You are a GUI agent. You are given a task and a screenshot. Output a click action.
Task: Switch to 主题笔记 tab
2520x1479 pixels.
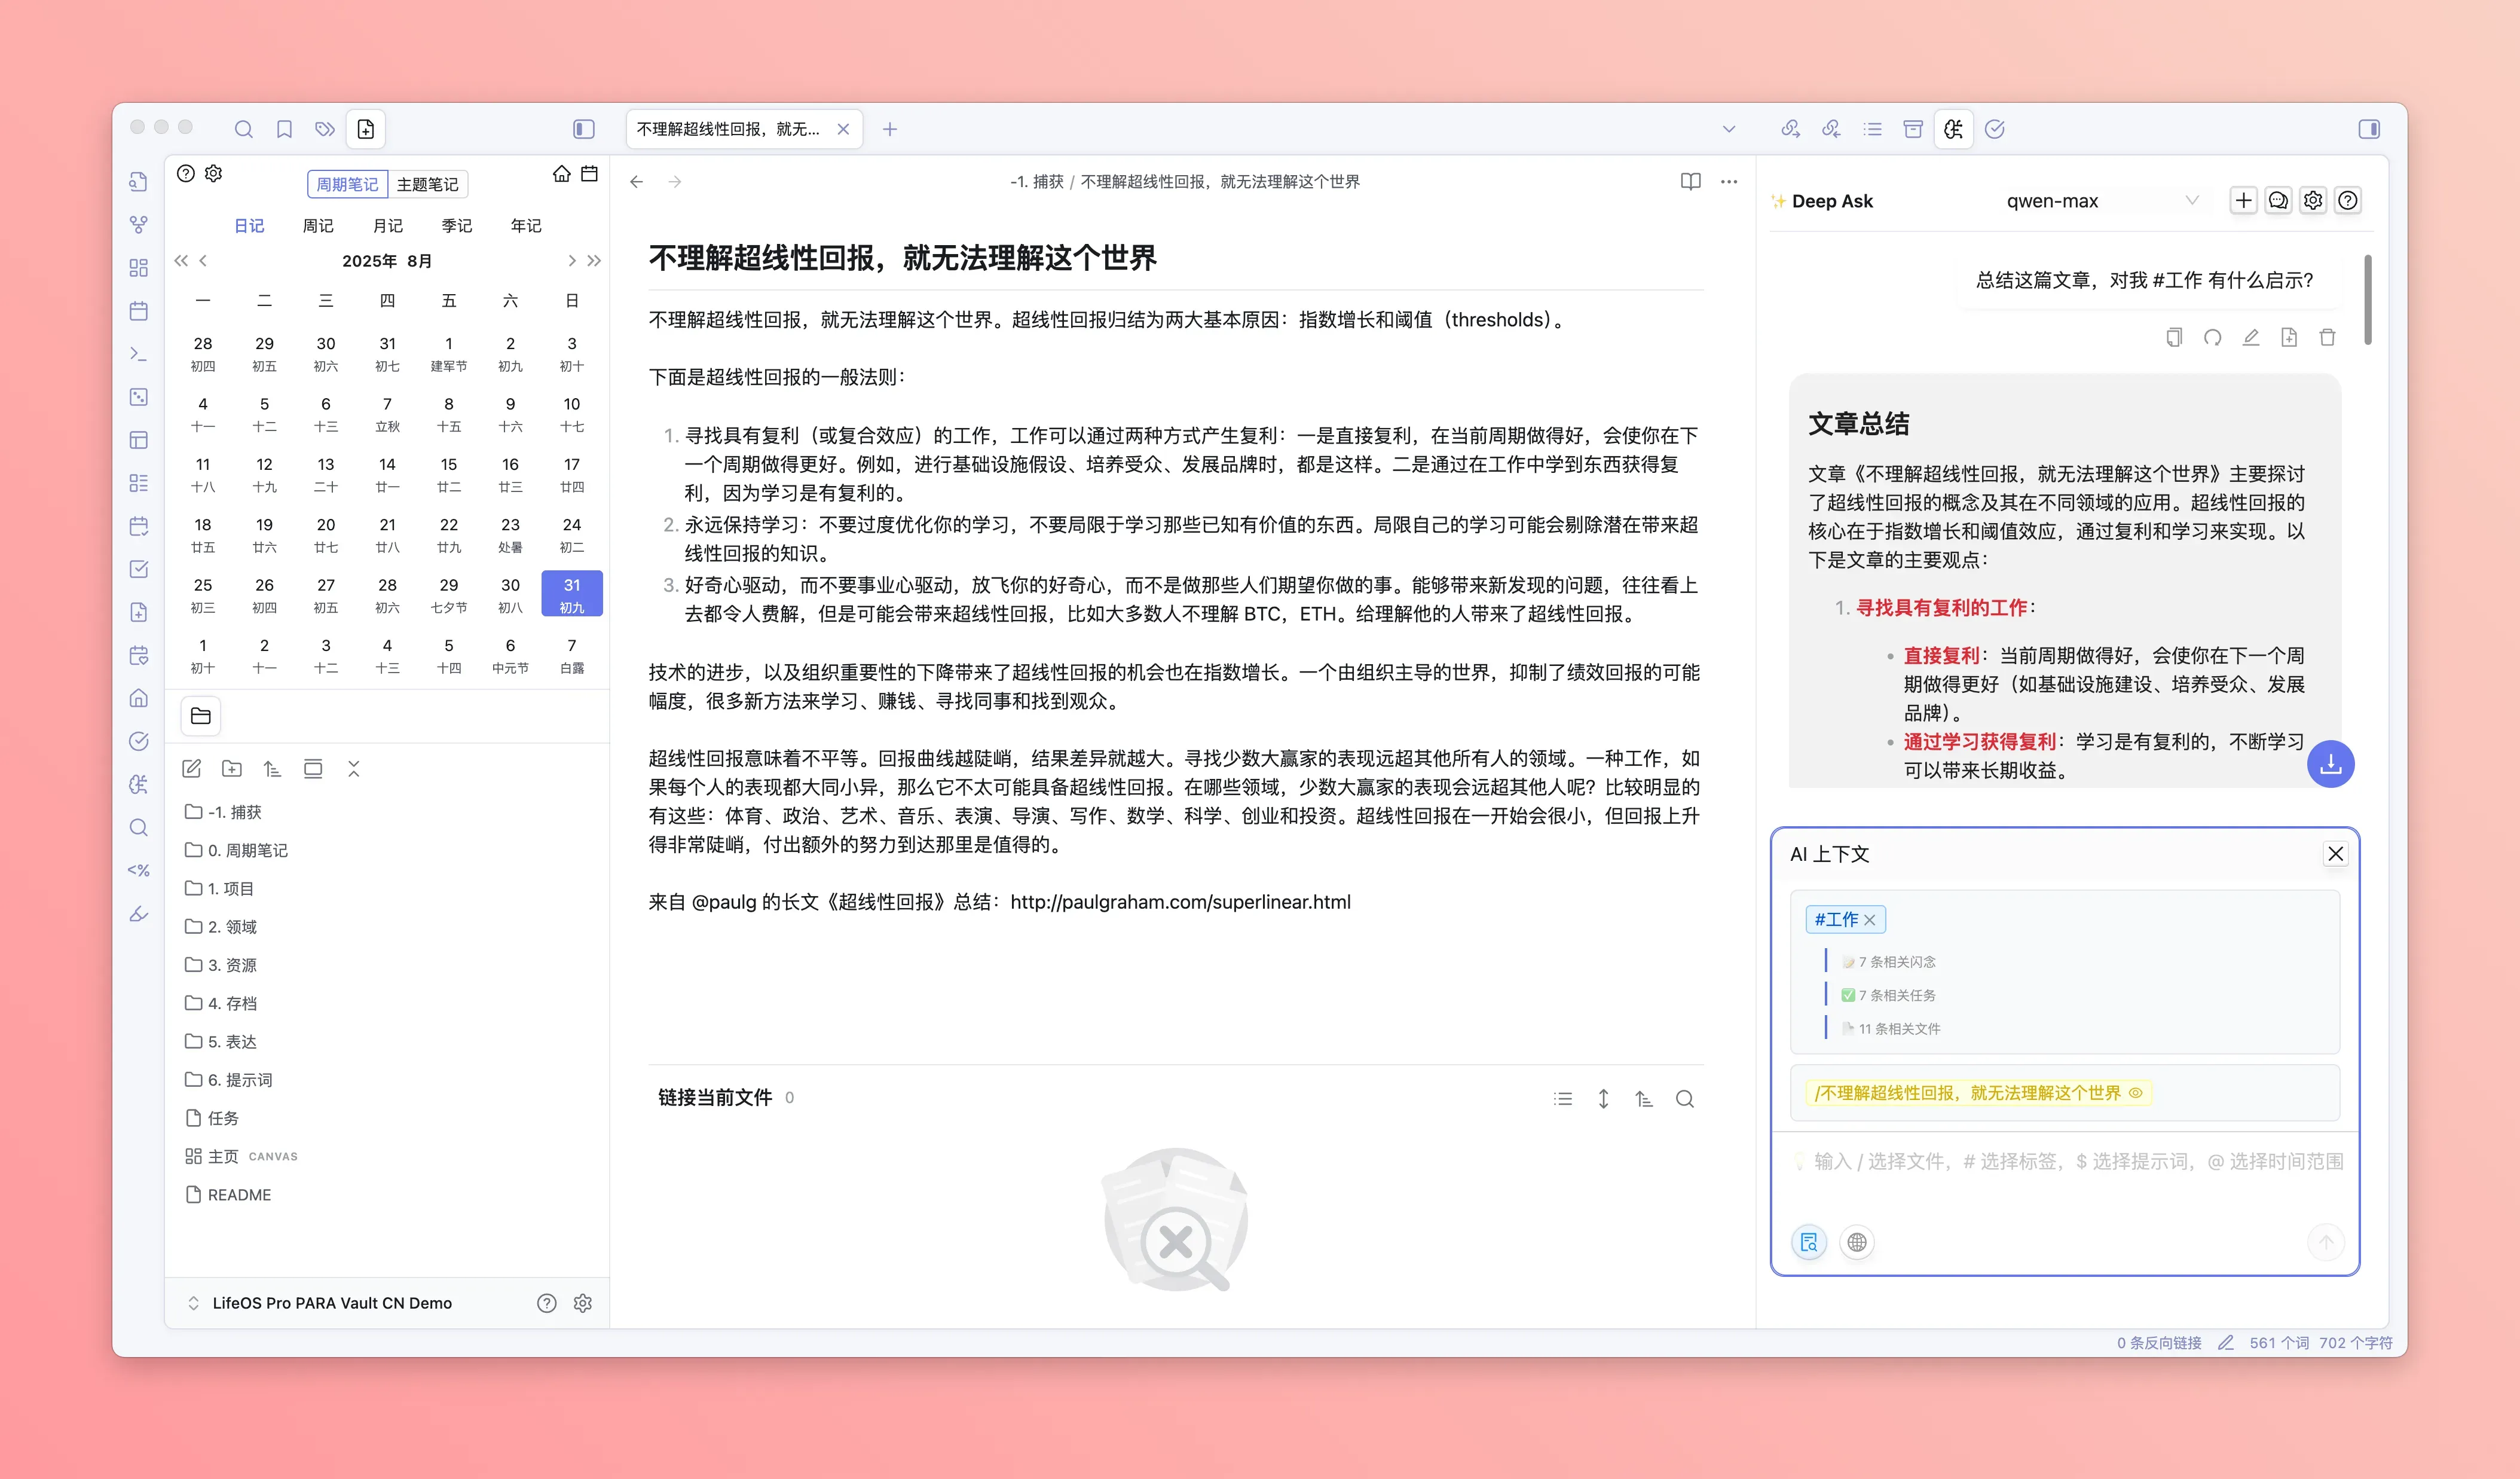click(x=427, y=184)
